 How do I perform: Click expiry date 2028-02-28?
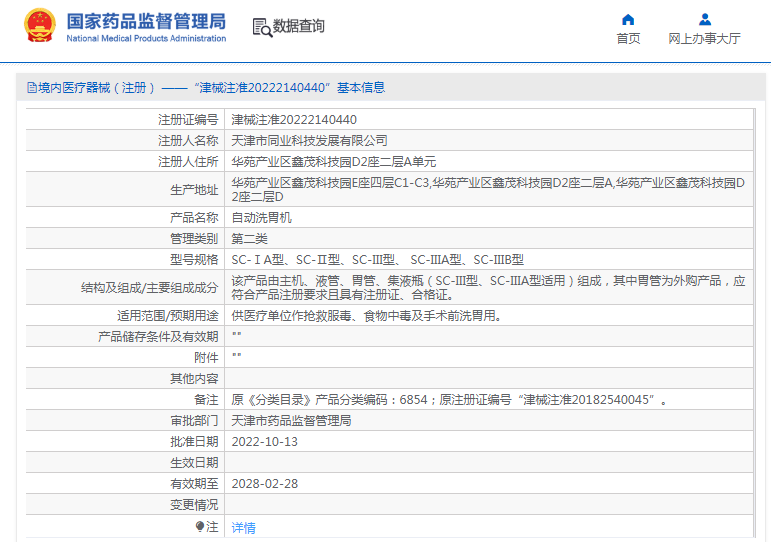[265, 484]
